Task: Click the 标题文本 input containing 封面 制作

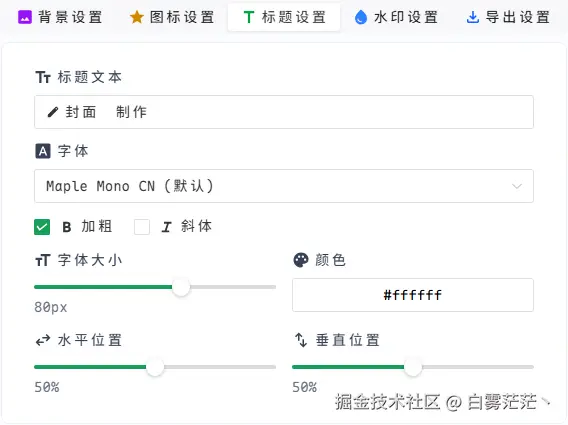Action: point(284,112)
